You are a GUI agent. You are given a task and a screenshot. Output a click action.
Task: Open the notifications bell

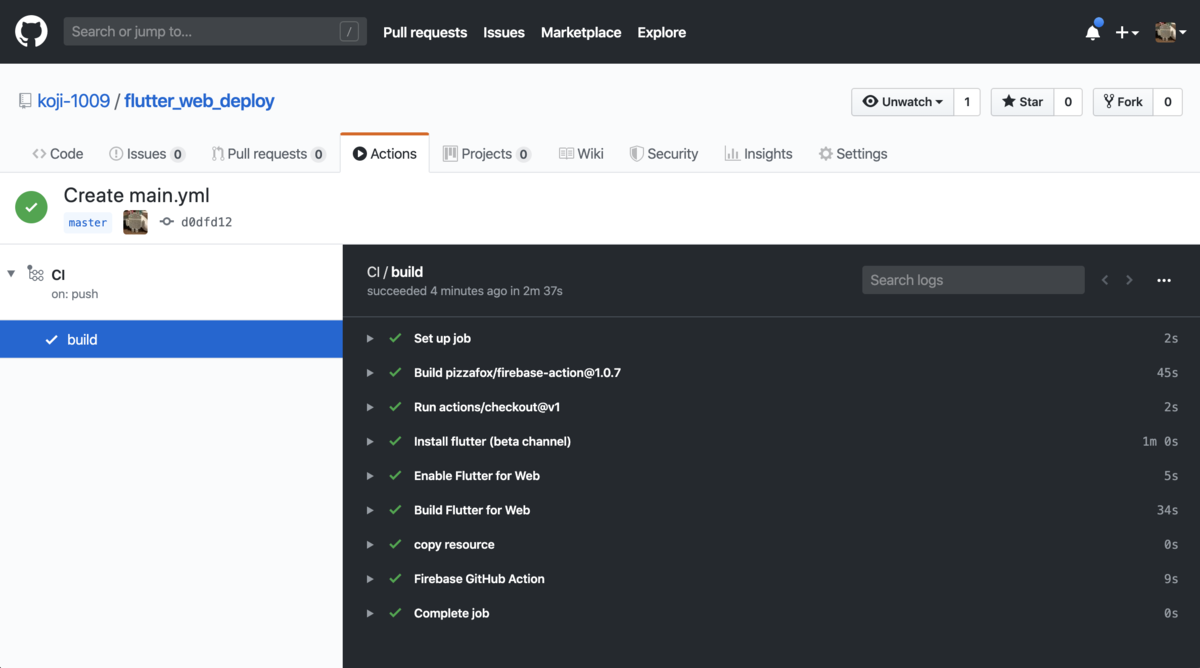pyautogui.click(x=1093, y=32)
